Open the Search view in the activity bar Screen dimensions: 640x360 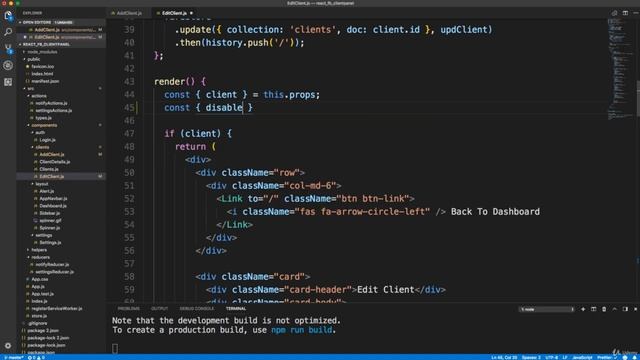pos(8,32)
